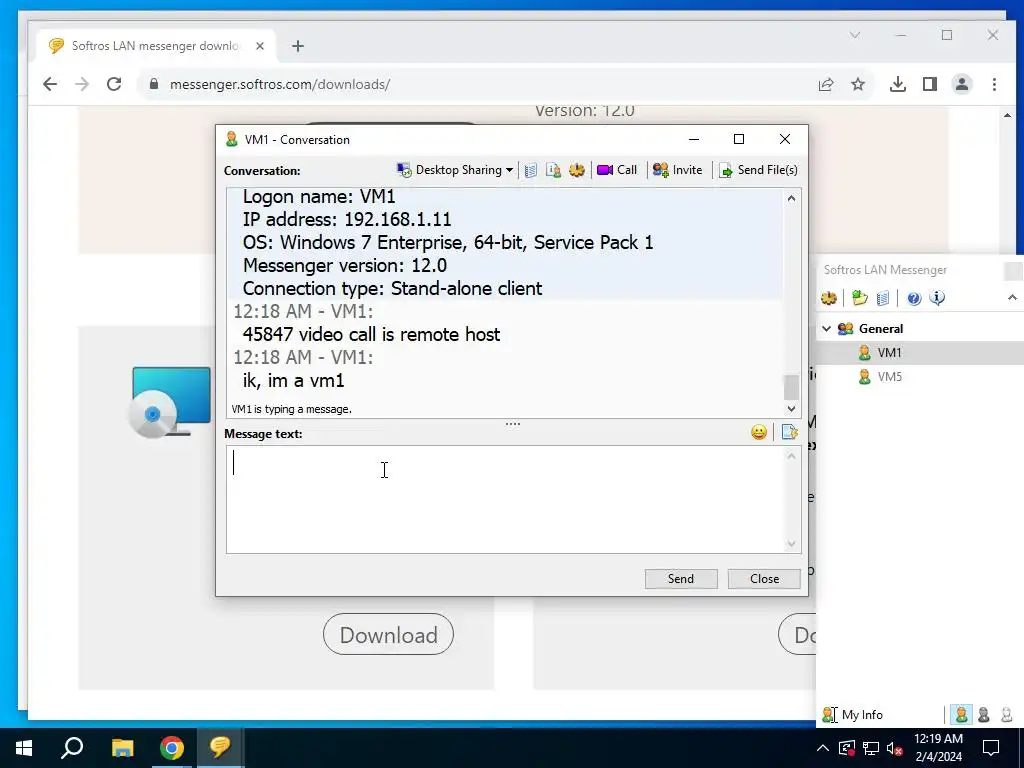This screenshot has width=1024, height=768.
Task: Select the General group in user list
Action: (880, 329)
